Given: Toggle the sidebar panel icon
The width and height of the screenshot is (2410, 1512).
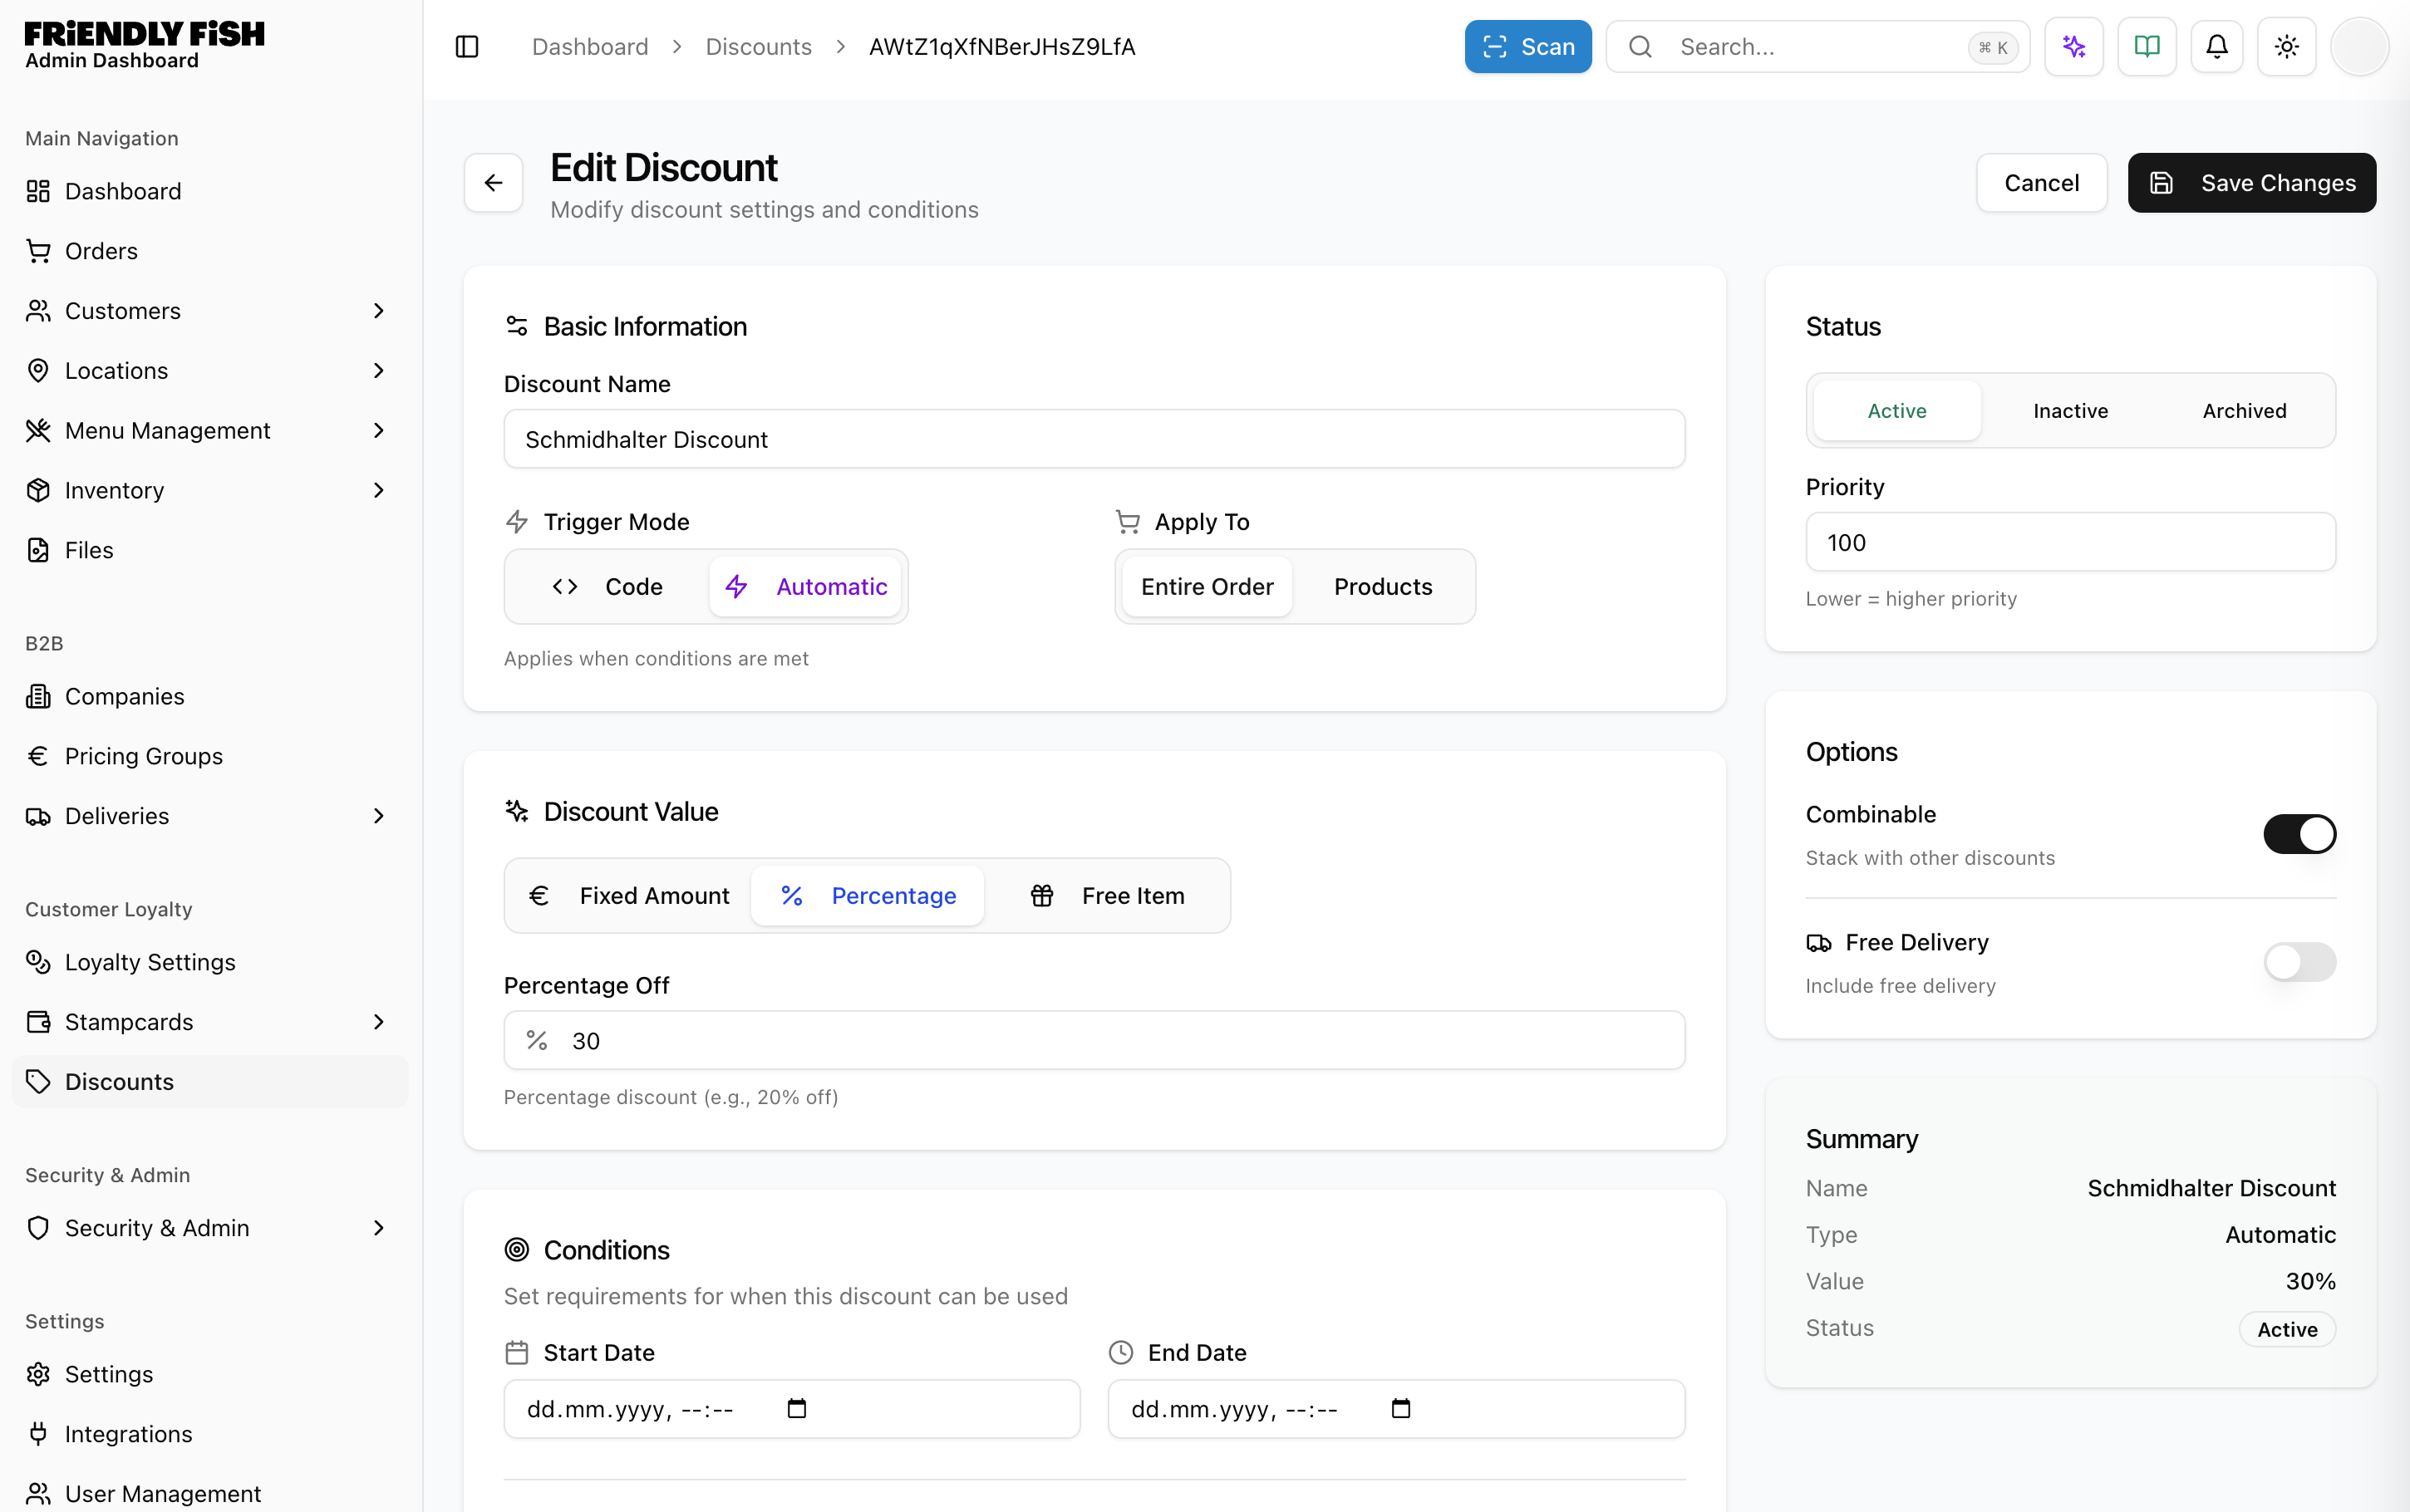Looking at the screenshot, I should tap(467, 47).
